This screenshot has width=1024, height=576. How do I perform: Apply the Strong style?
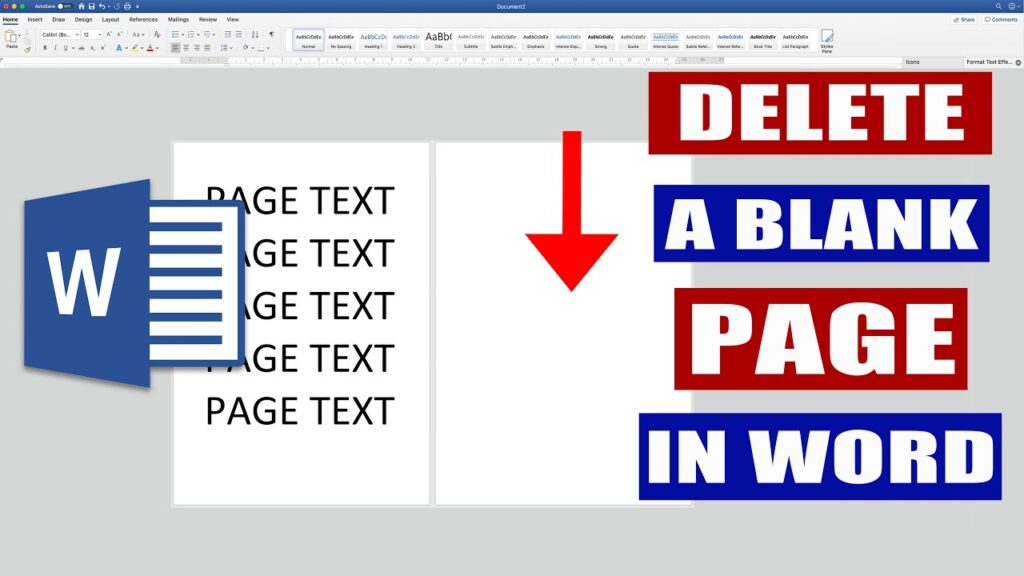click(601, 40)
